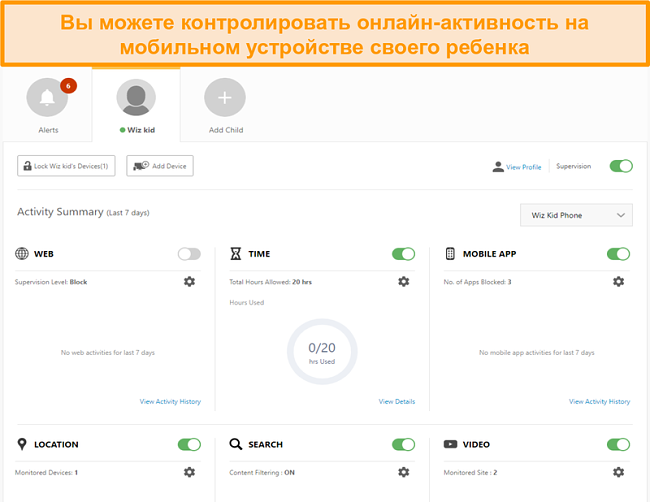Turn off the TIME toggle
Image resolution: width=650 pixels, height=502 pixels.
pos(403,254)
